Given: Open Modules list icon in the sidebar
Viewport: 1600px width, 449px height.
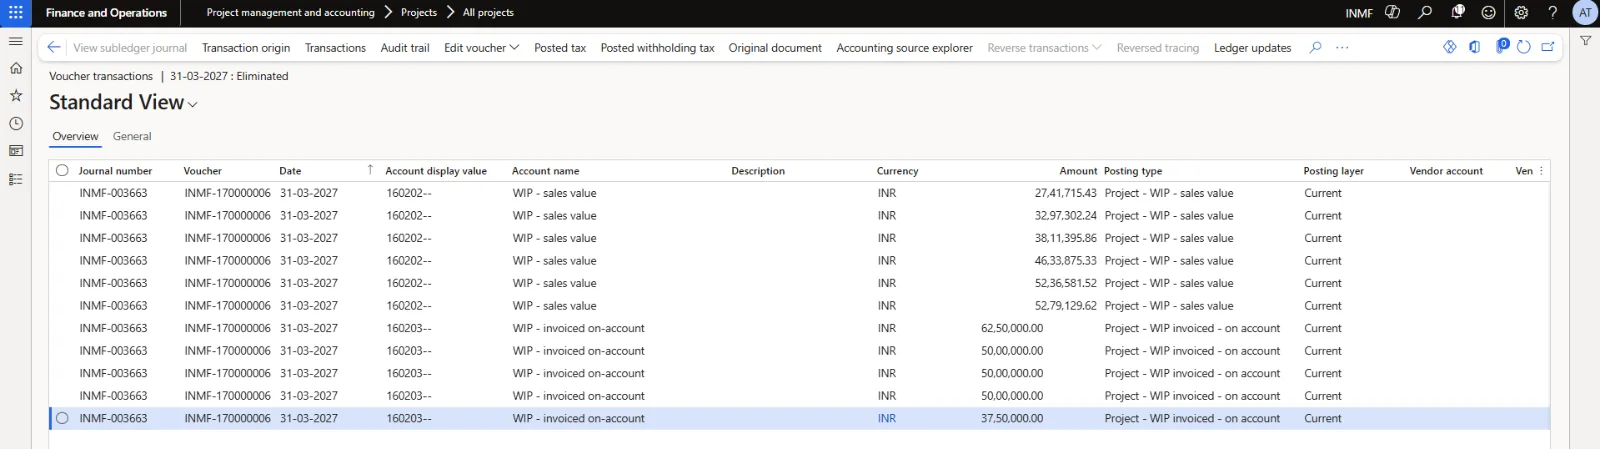Looking at the screenshot, I should [15, 179].
